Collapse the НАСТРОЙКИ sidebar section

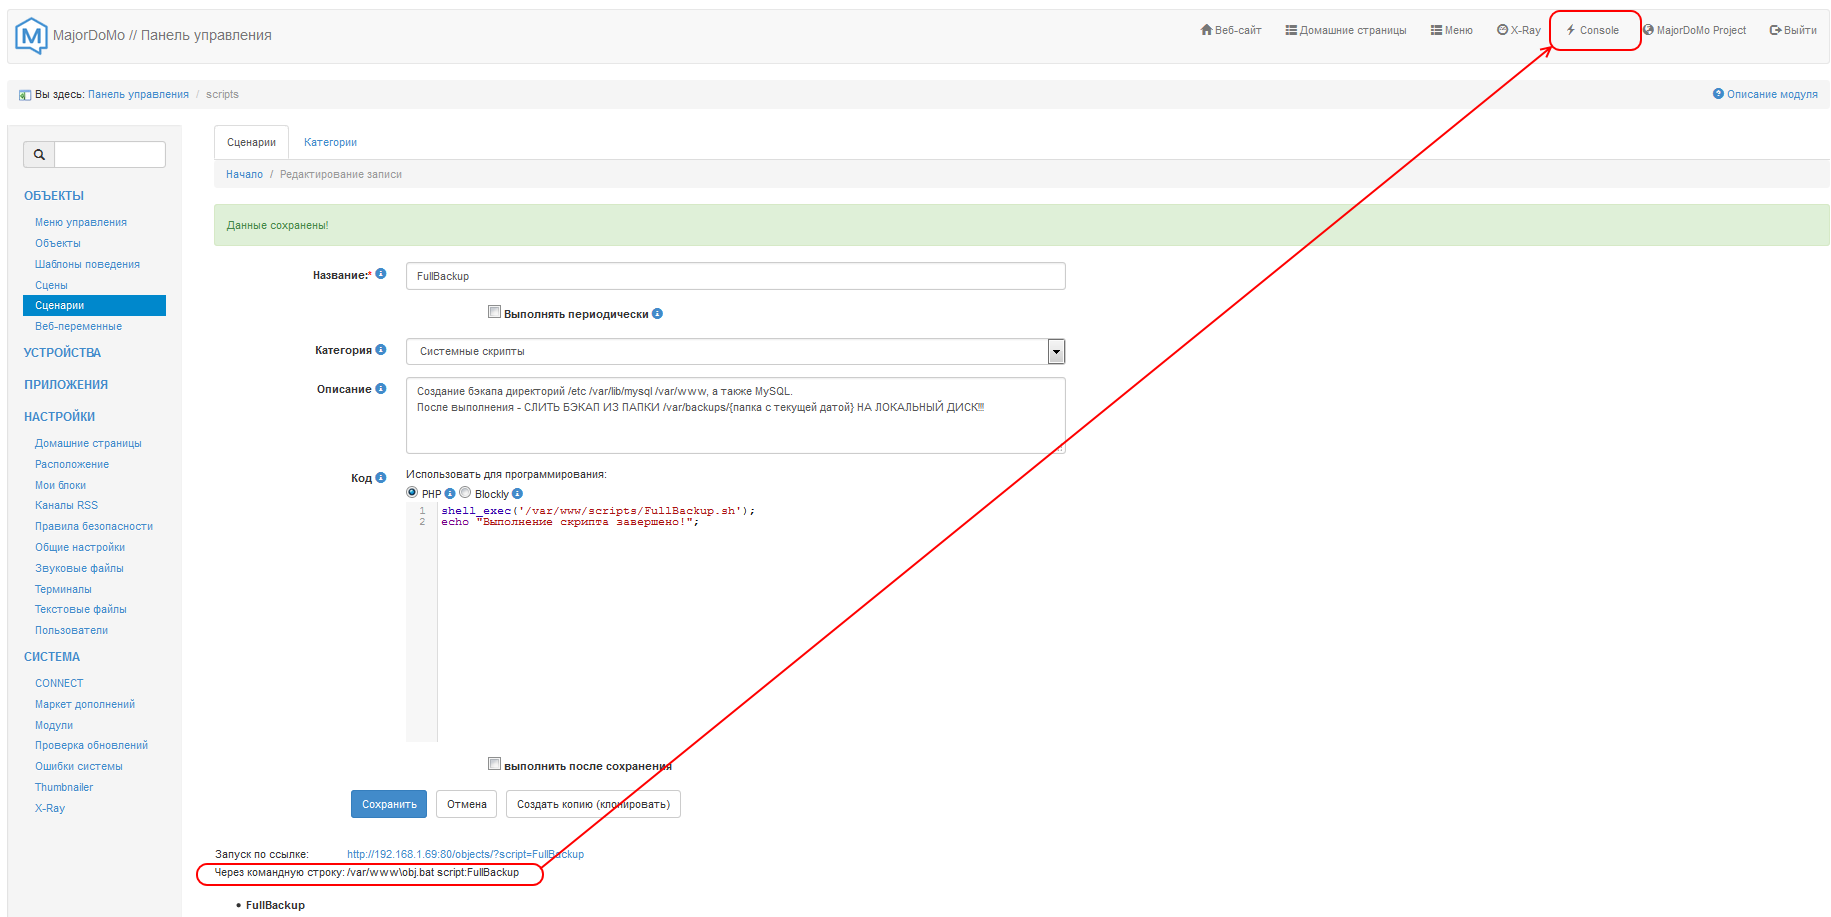point(60,417)
